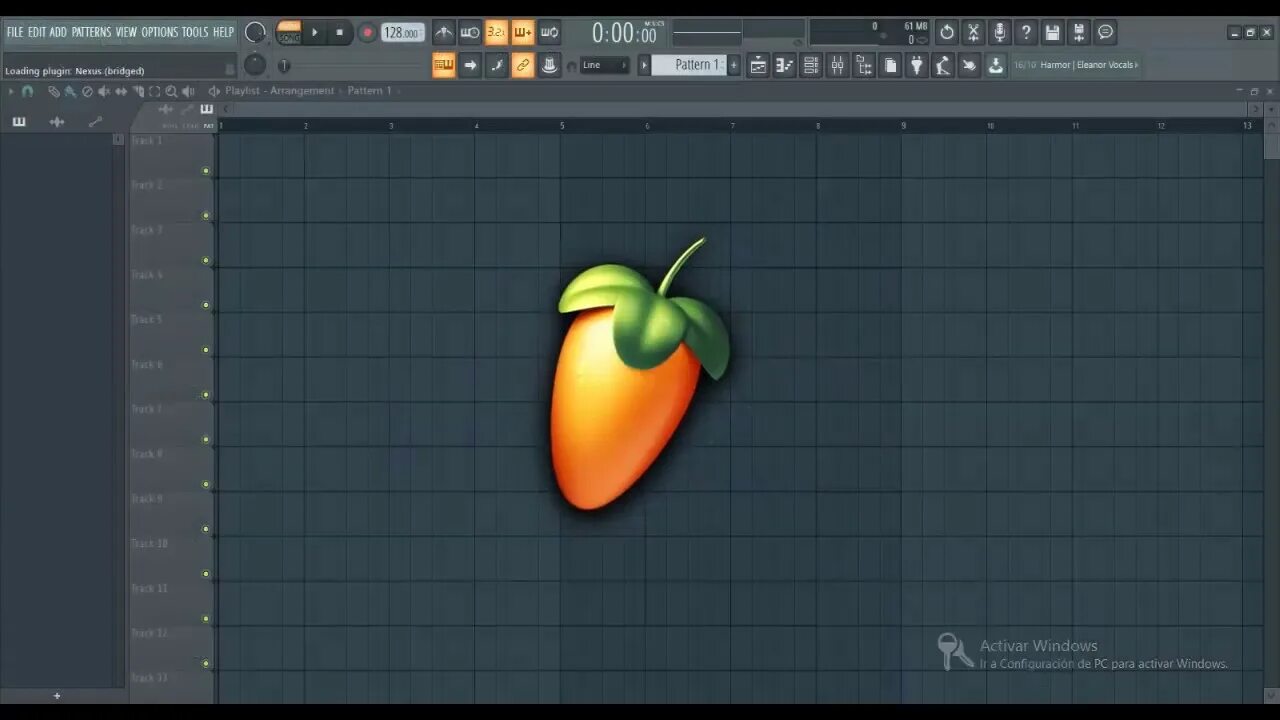
Task: Open the Playlist options menu arrow
Action: coord(11,91)
